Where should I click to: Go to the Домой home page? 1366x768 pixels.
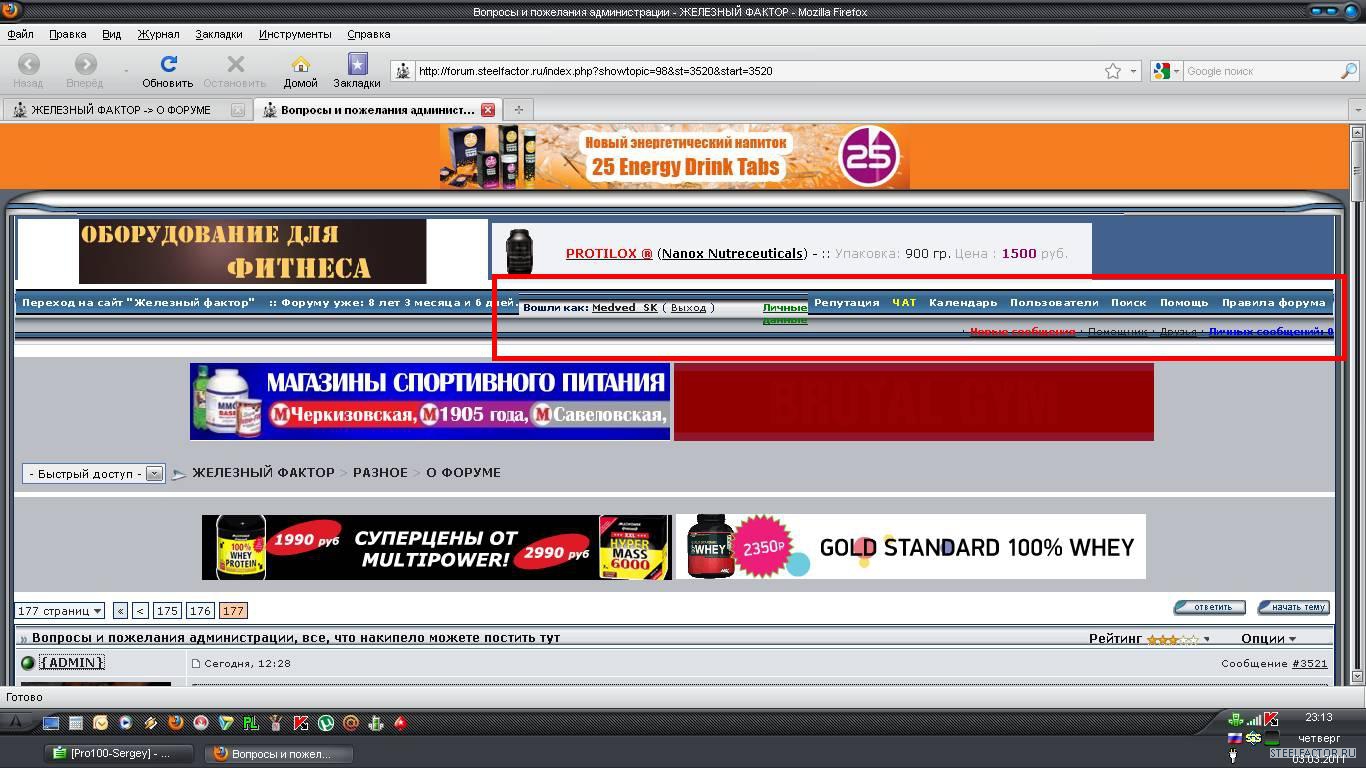click(x=300, y=64)
